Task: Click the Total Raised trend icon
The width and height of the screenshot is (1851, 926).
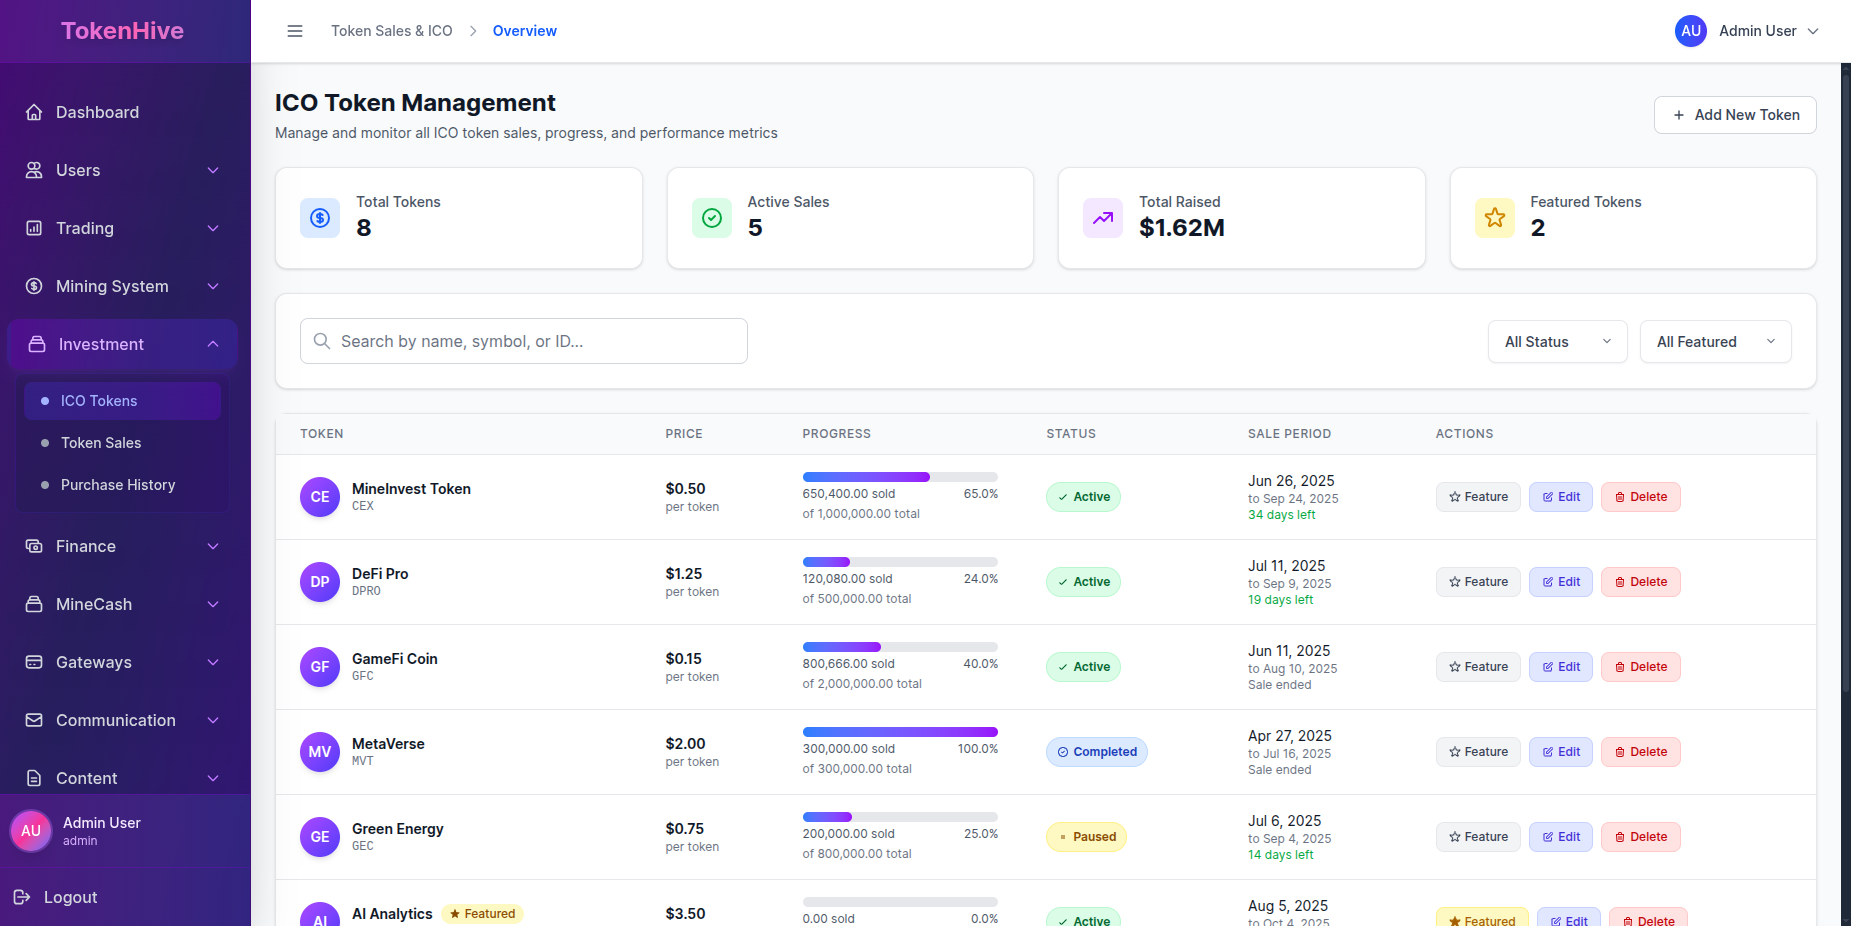Action: tap(1103, 218)
